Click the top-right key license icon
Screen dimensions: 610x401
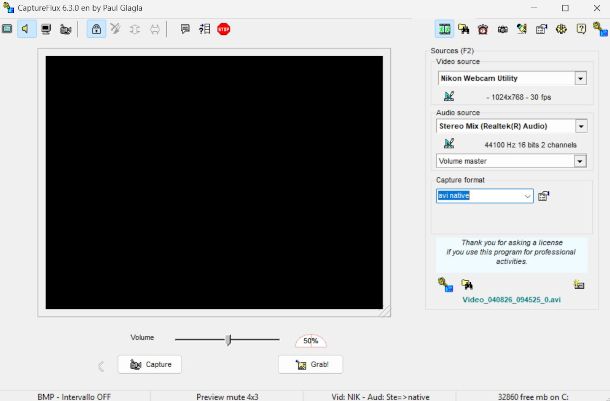point(600,29)
